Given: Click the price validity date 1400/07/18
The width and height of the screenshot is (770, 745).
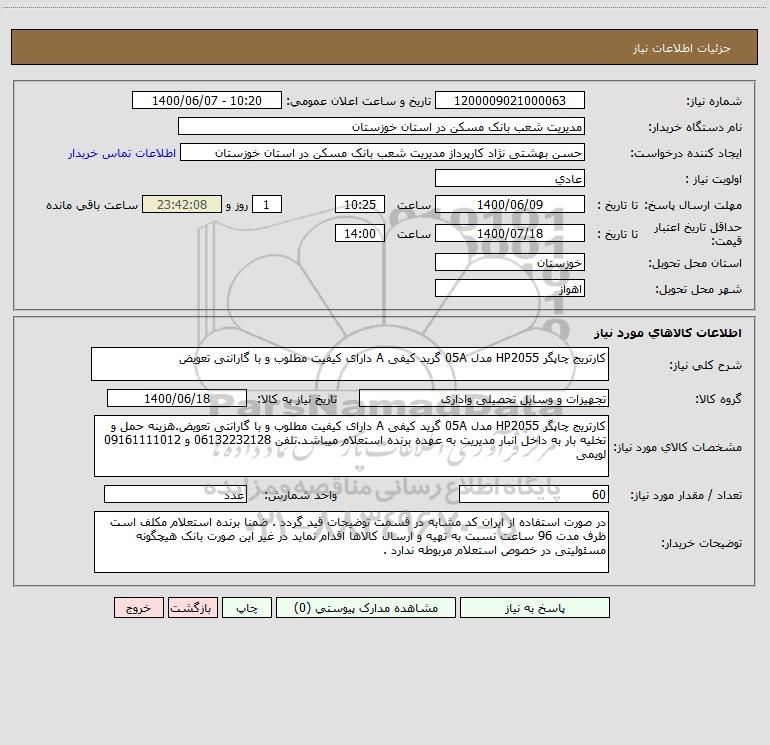Looking at the screenshot, I should [x=510, y=233].
